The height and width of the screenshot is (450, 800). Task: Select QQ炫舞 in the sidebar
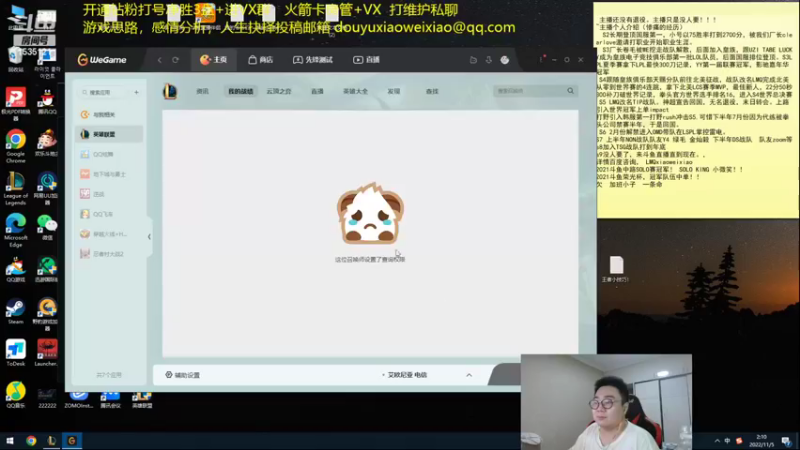[x=108, y=154]
